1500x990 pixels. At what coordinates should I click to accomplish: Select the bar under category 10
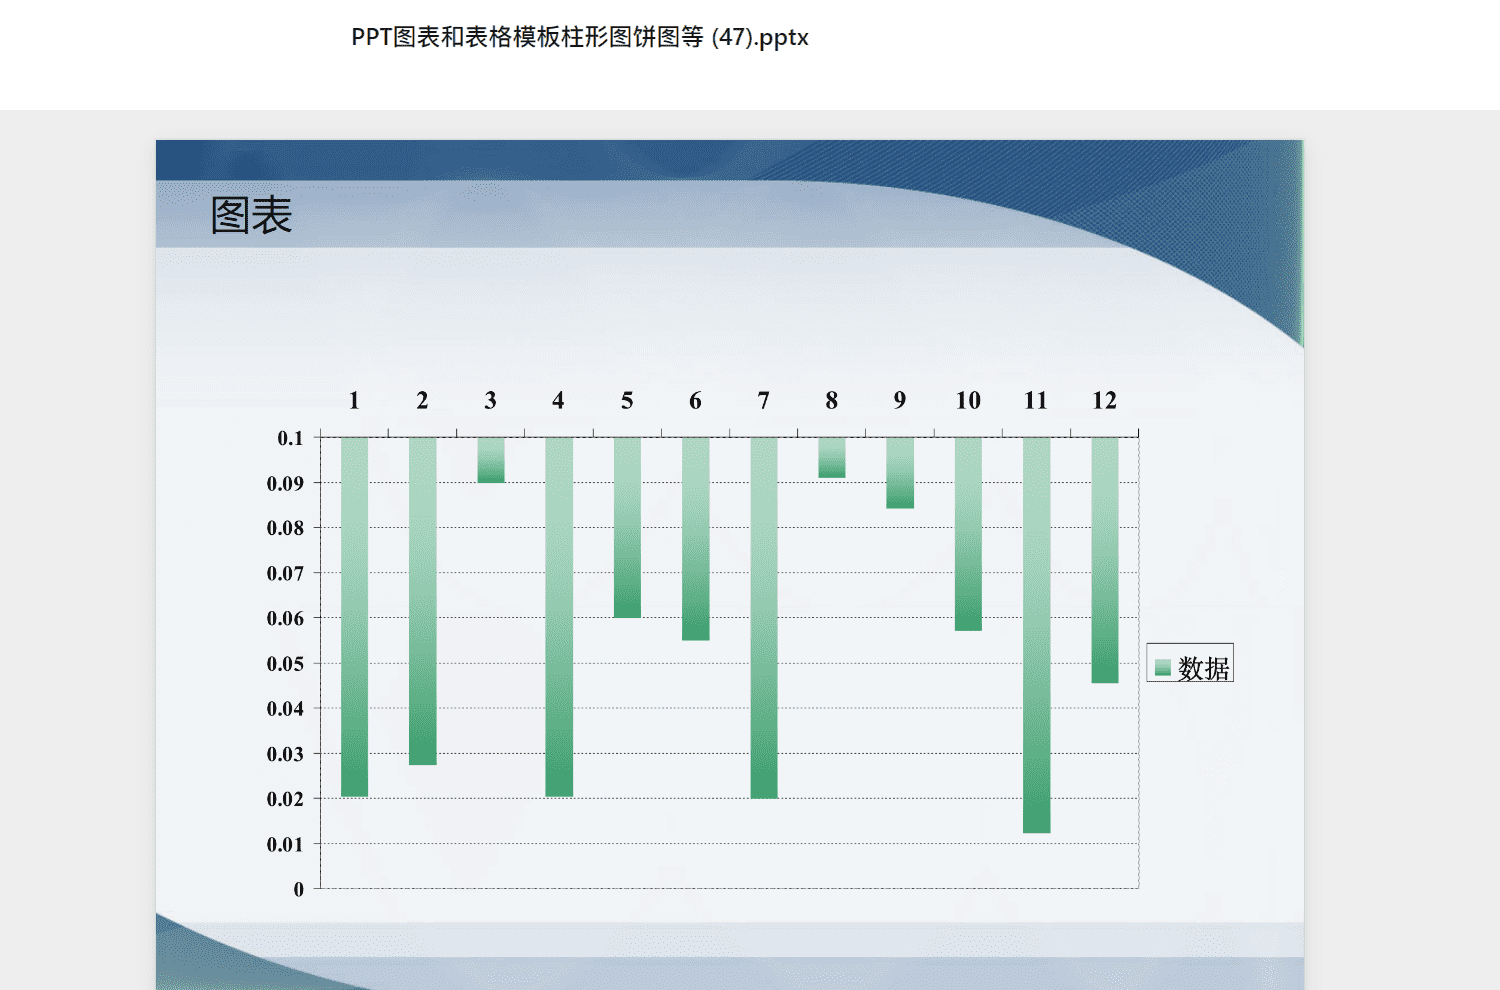pyautogui.click(x=968, y=534)
